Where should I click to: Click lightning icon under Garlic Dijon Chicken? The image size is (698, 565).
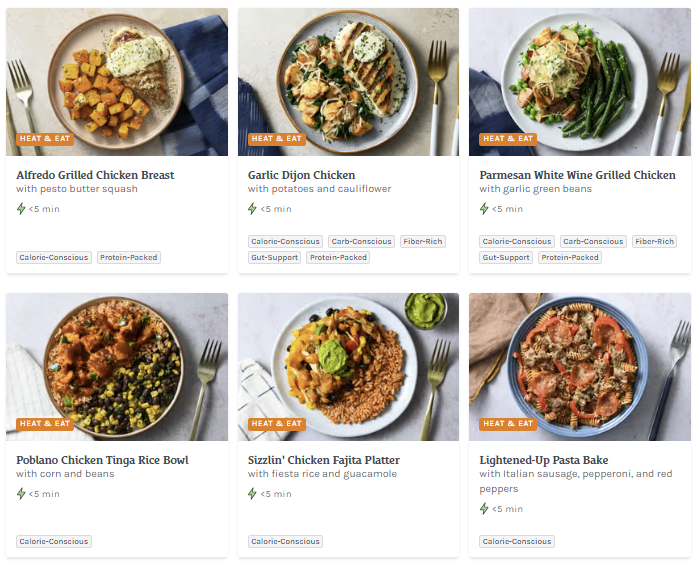(253, 209)
